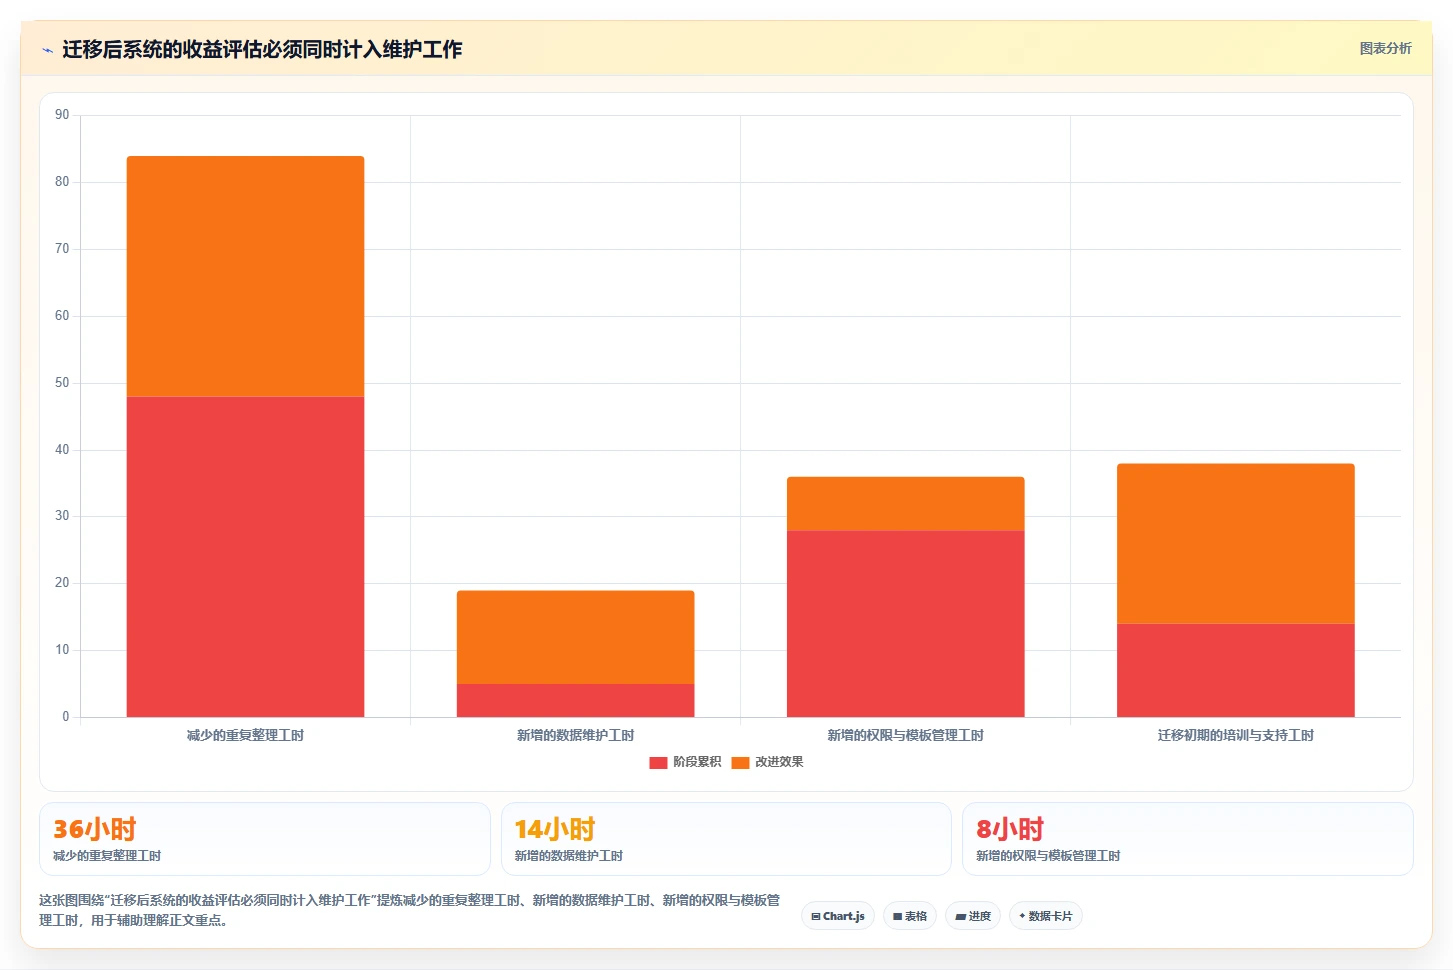The width and height of the screenshot is (1453, 970).
Task: Click the y-axis value 90
Action: [62, 115]
